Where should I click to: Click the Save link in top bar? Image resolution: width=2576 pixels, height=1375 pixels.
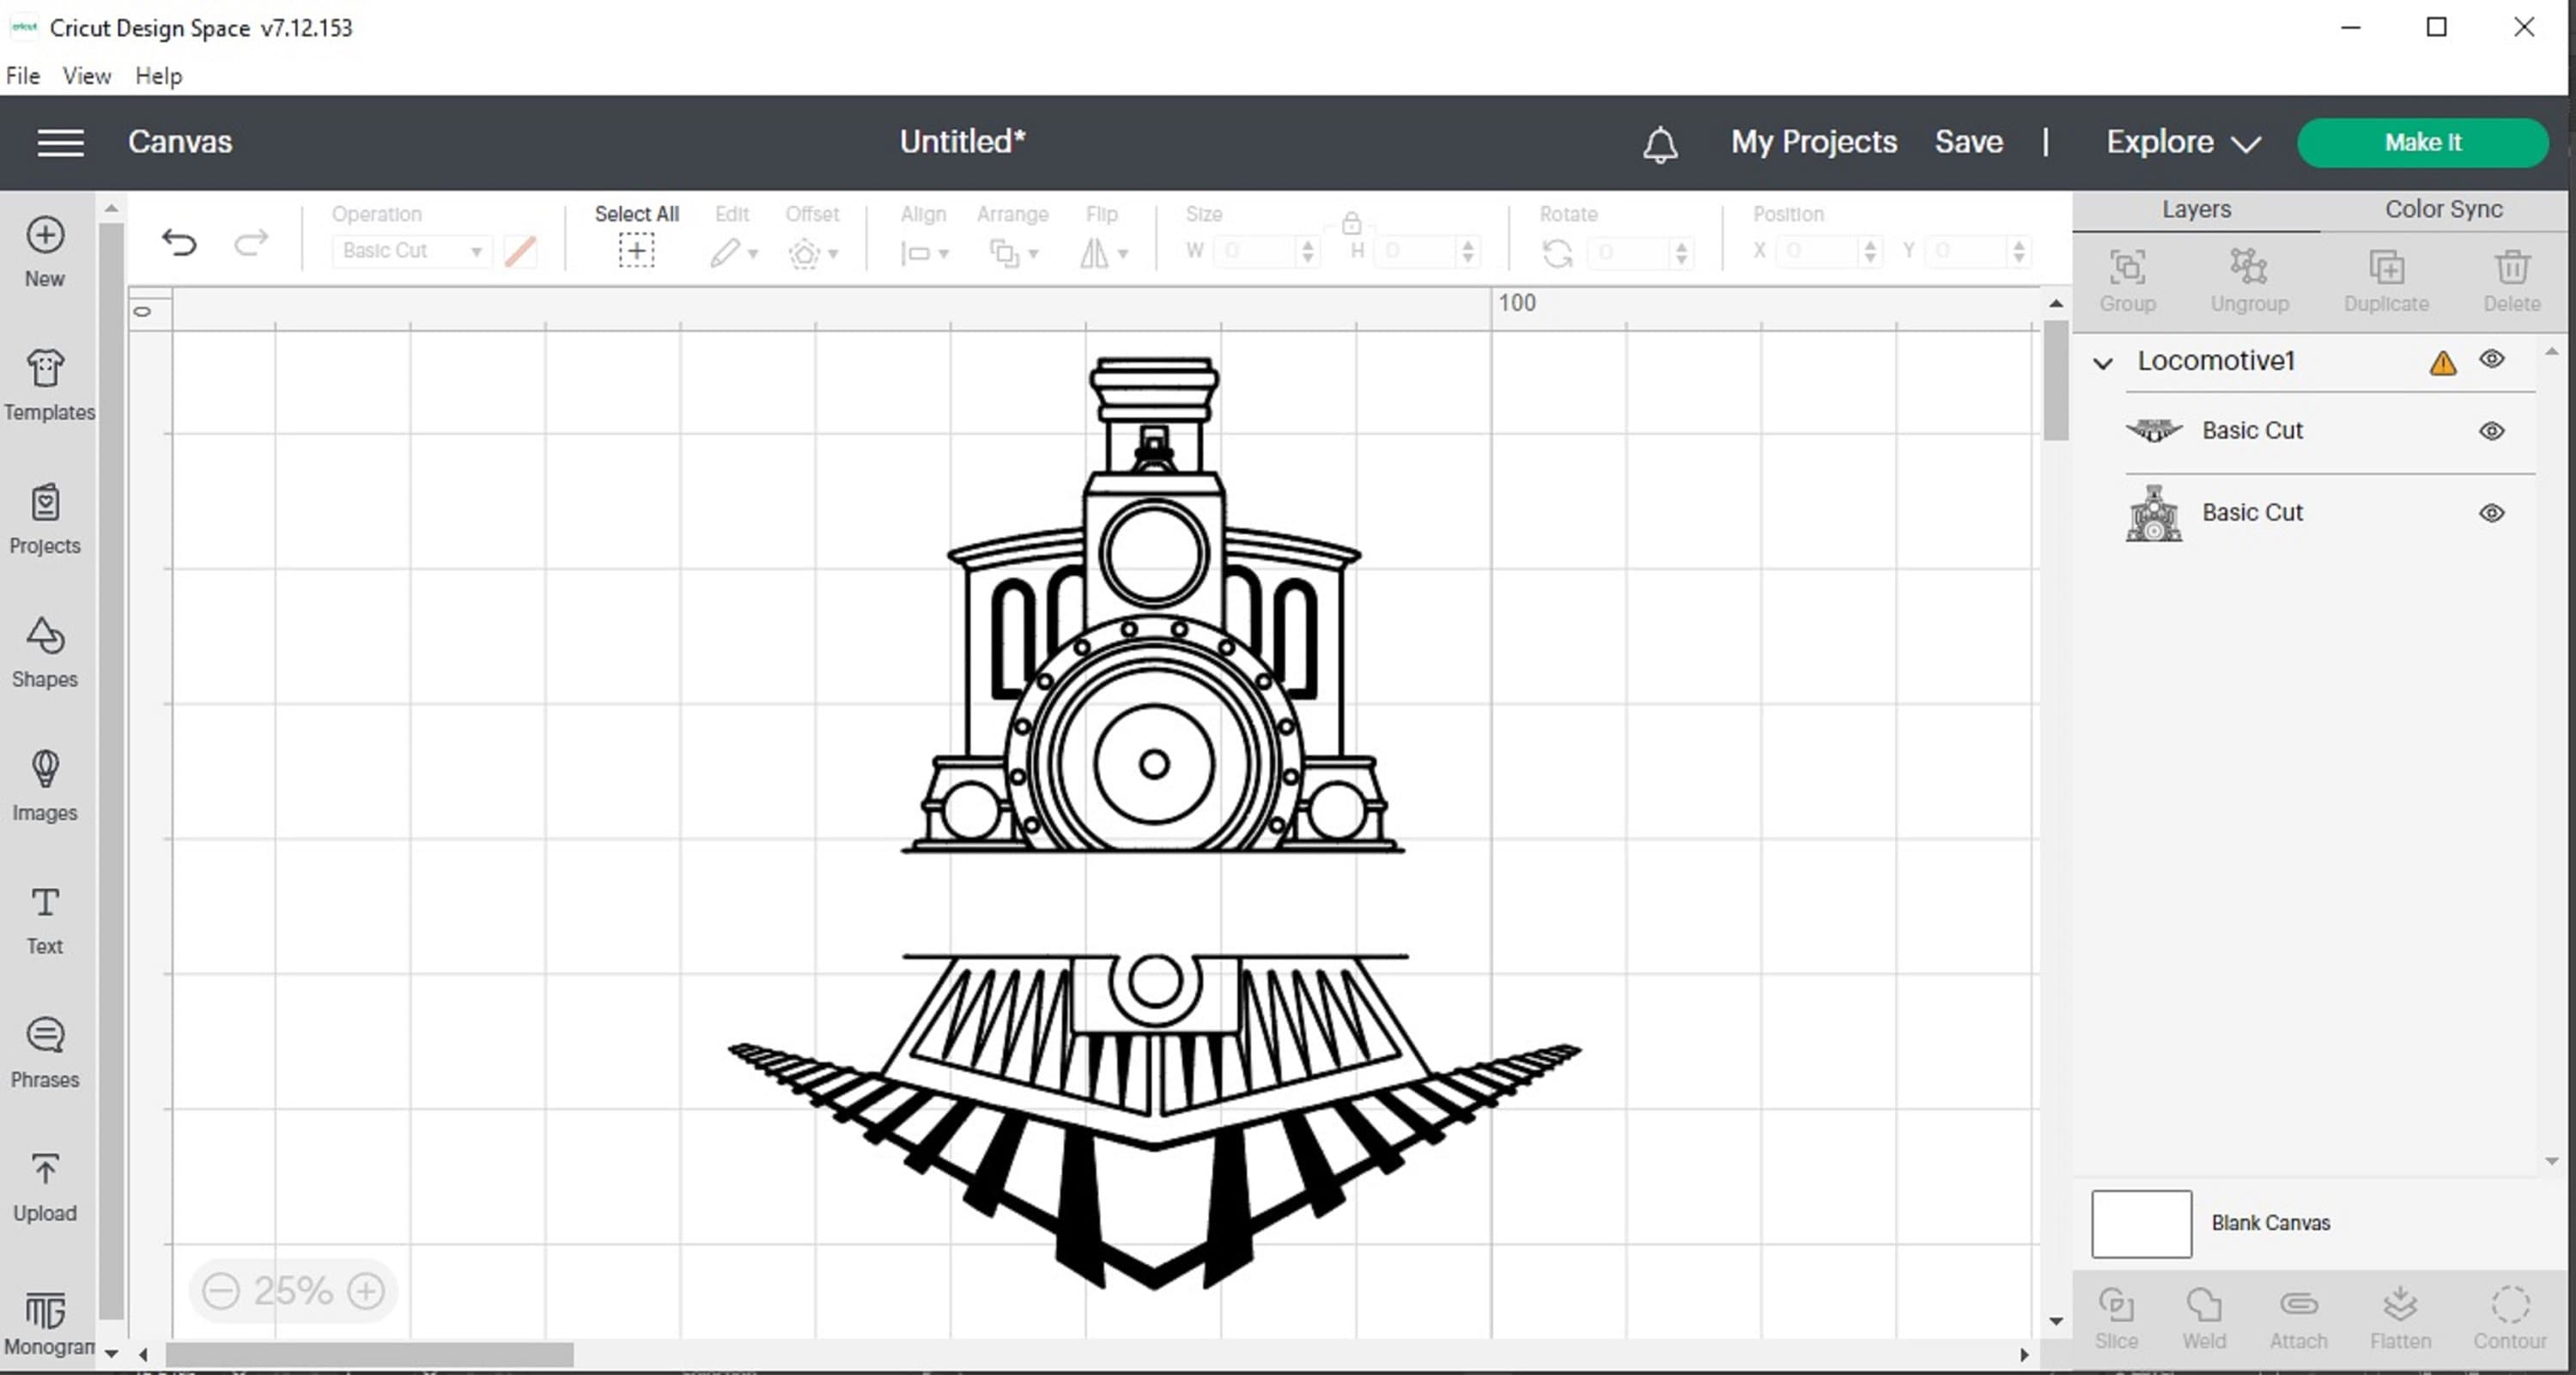(x=1968, y=142)
